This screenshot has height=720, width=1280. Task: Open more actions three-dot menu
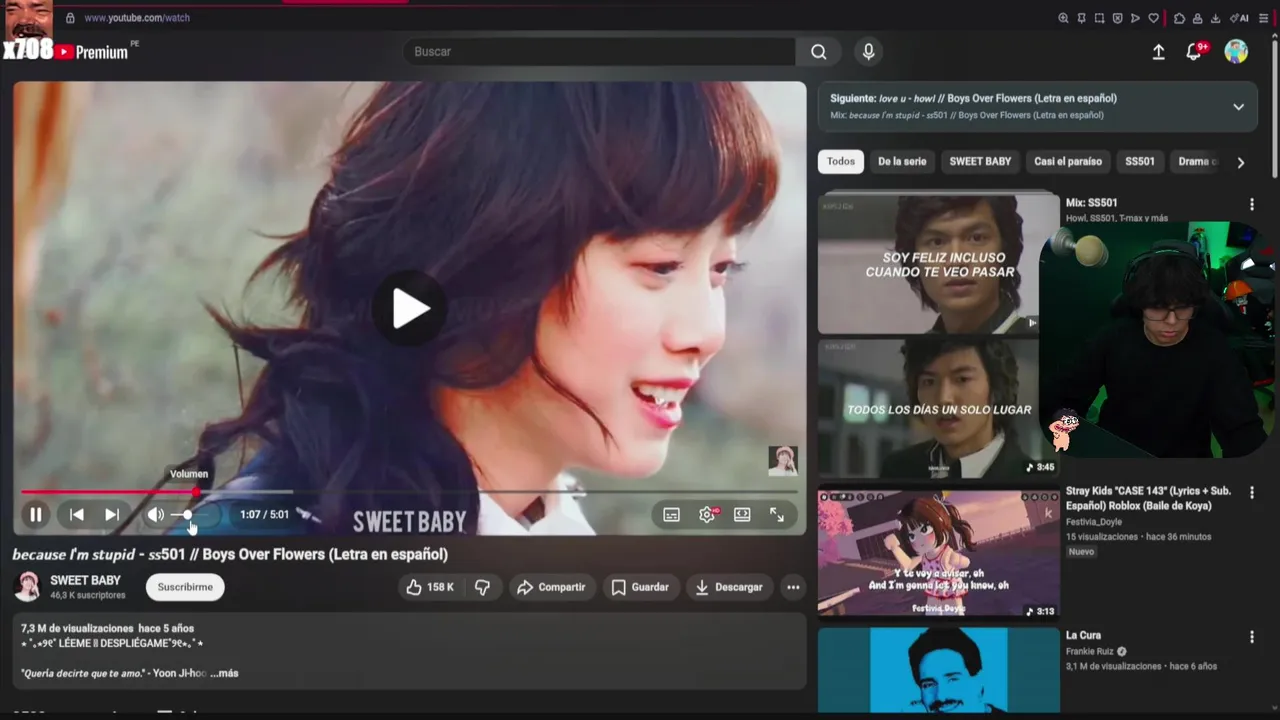pyautogui.click(x=793, y=587)
